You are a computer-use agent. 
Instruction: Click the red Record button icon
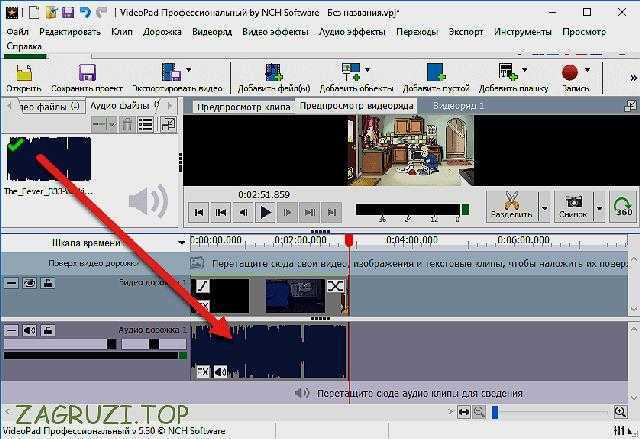pyautogui.click(x=570, y=73)
